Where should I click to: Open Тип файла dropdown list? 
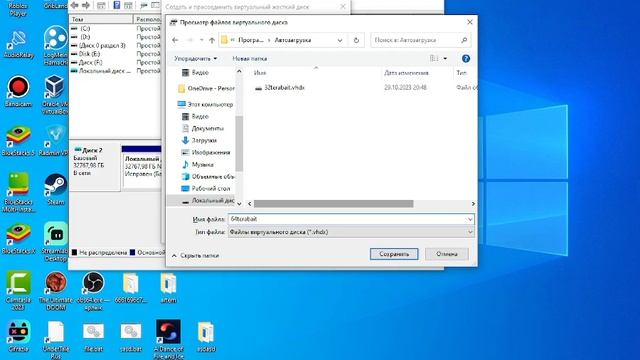pos(351,232)
